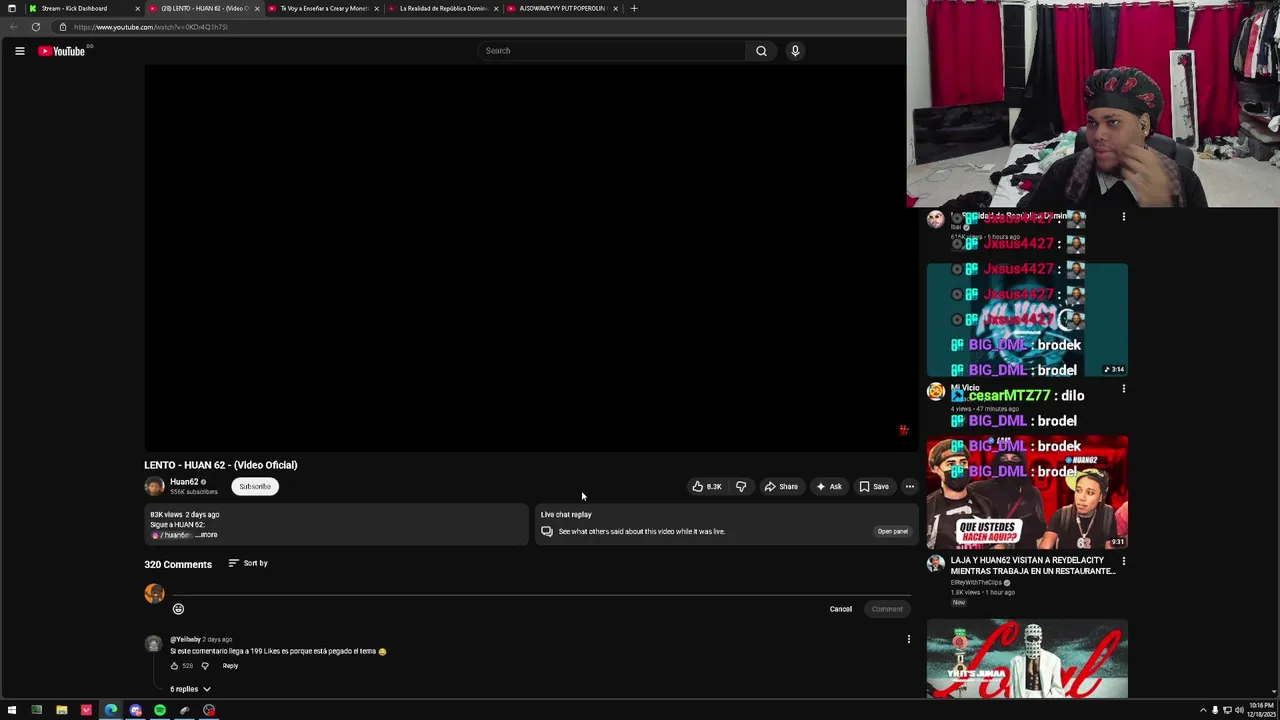Share the LENTO video
Screen dimensions: 1280x720
tap(781, 487)
